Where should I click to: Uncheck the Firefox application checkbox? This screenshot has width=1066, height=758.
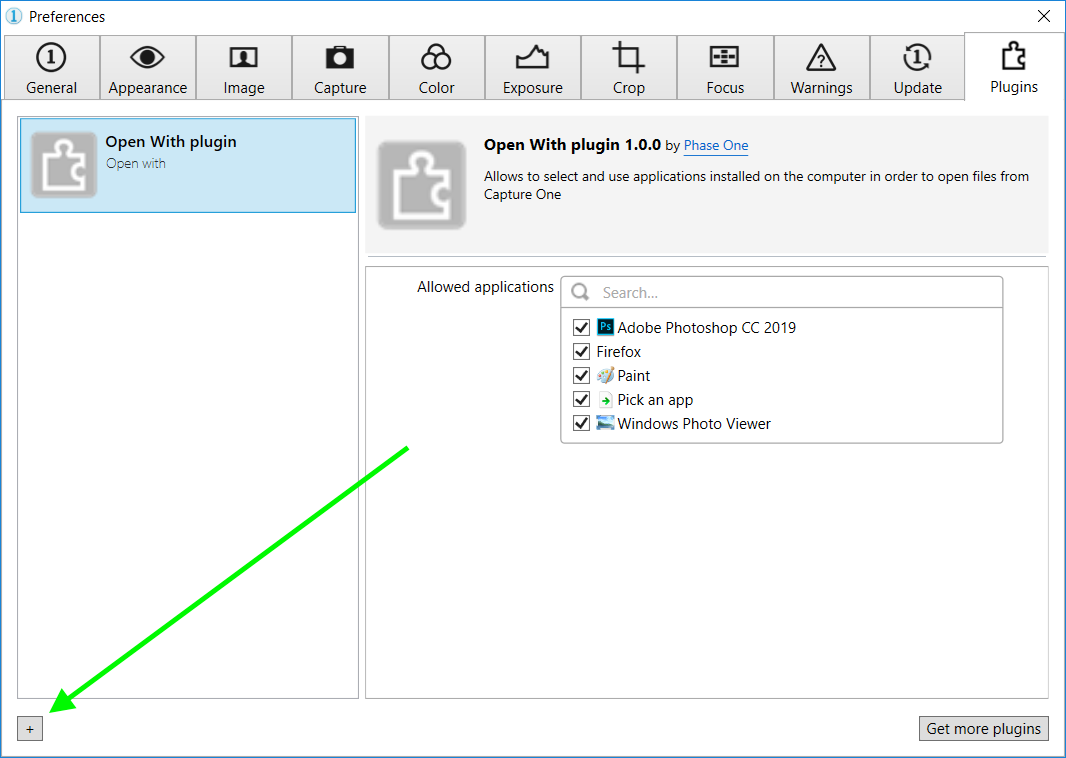click(581, 351)
